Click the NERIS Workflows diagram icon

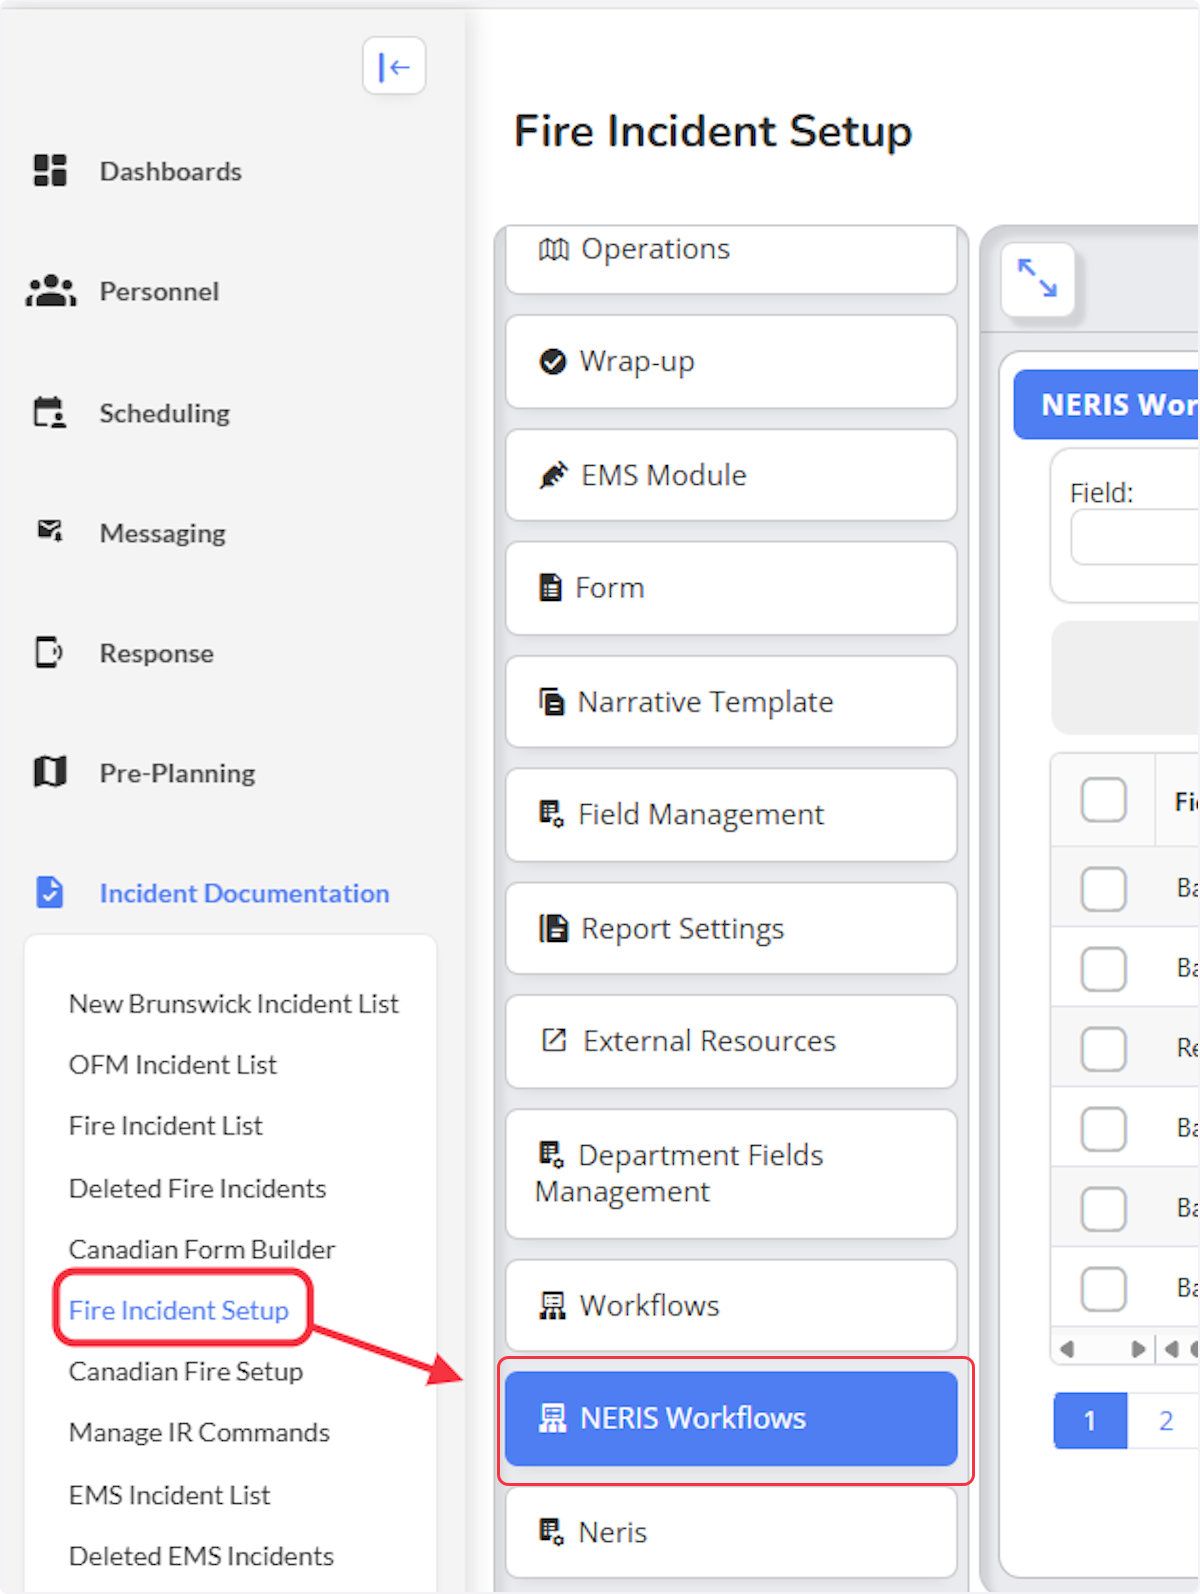(x=552, y=1418)
